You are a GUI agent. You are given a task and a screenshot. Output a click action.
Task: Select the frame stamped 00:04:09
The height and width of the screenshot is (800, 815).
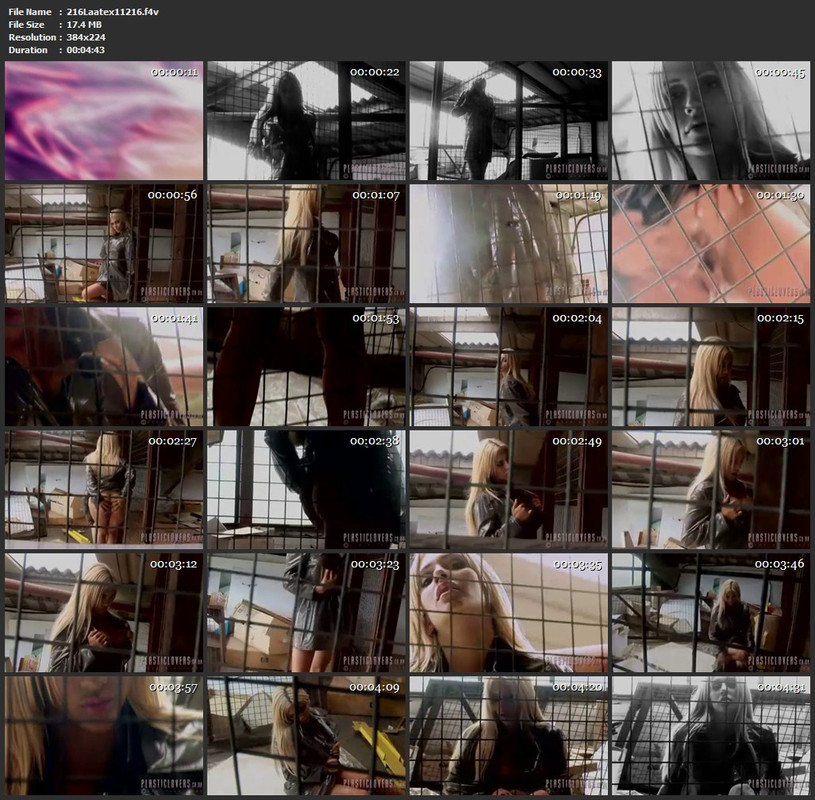[x=306, y=736]
